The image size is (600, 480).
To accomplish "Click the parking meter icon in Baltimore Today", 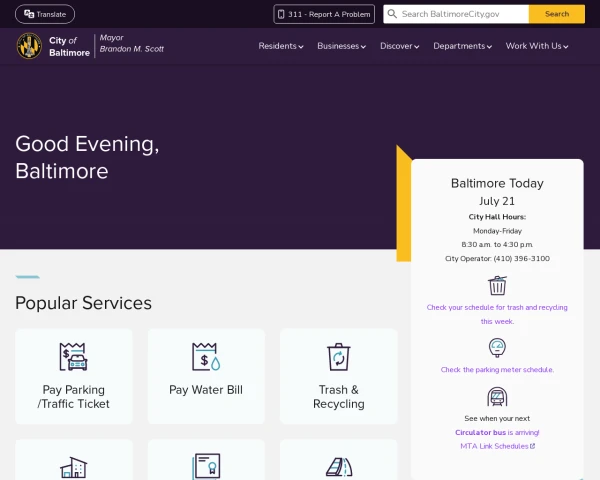I will [497, 348].
